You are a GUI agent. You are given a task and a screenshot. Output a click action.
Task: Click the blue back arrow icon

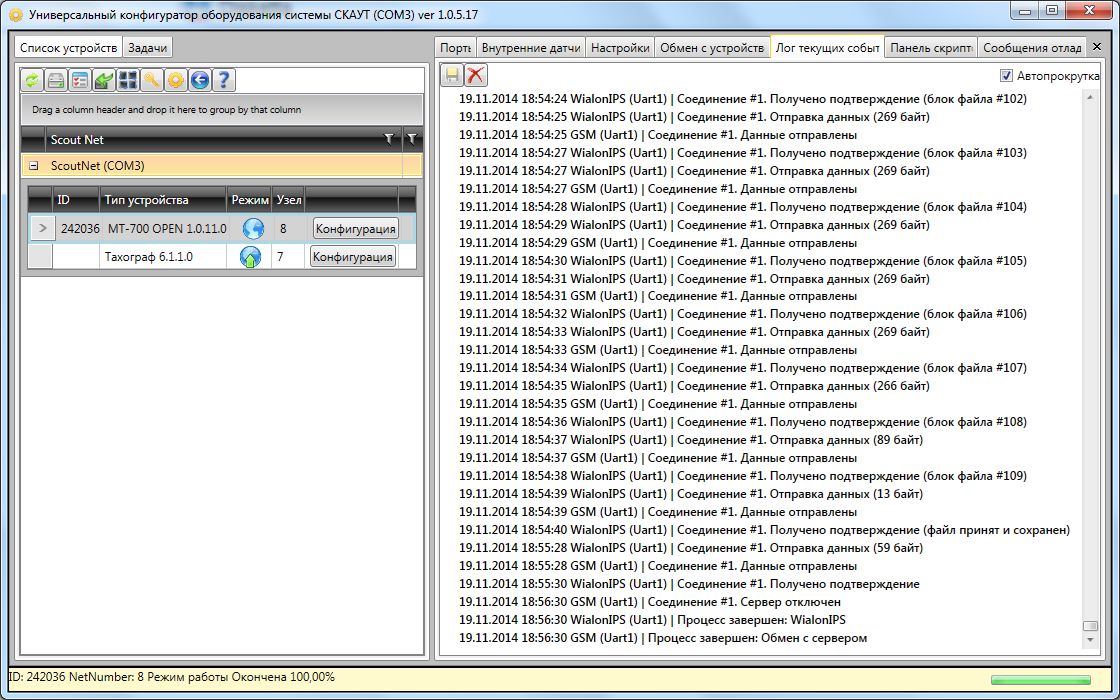point(200,81)
